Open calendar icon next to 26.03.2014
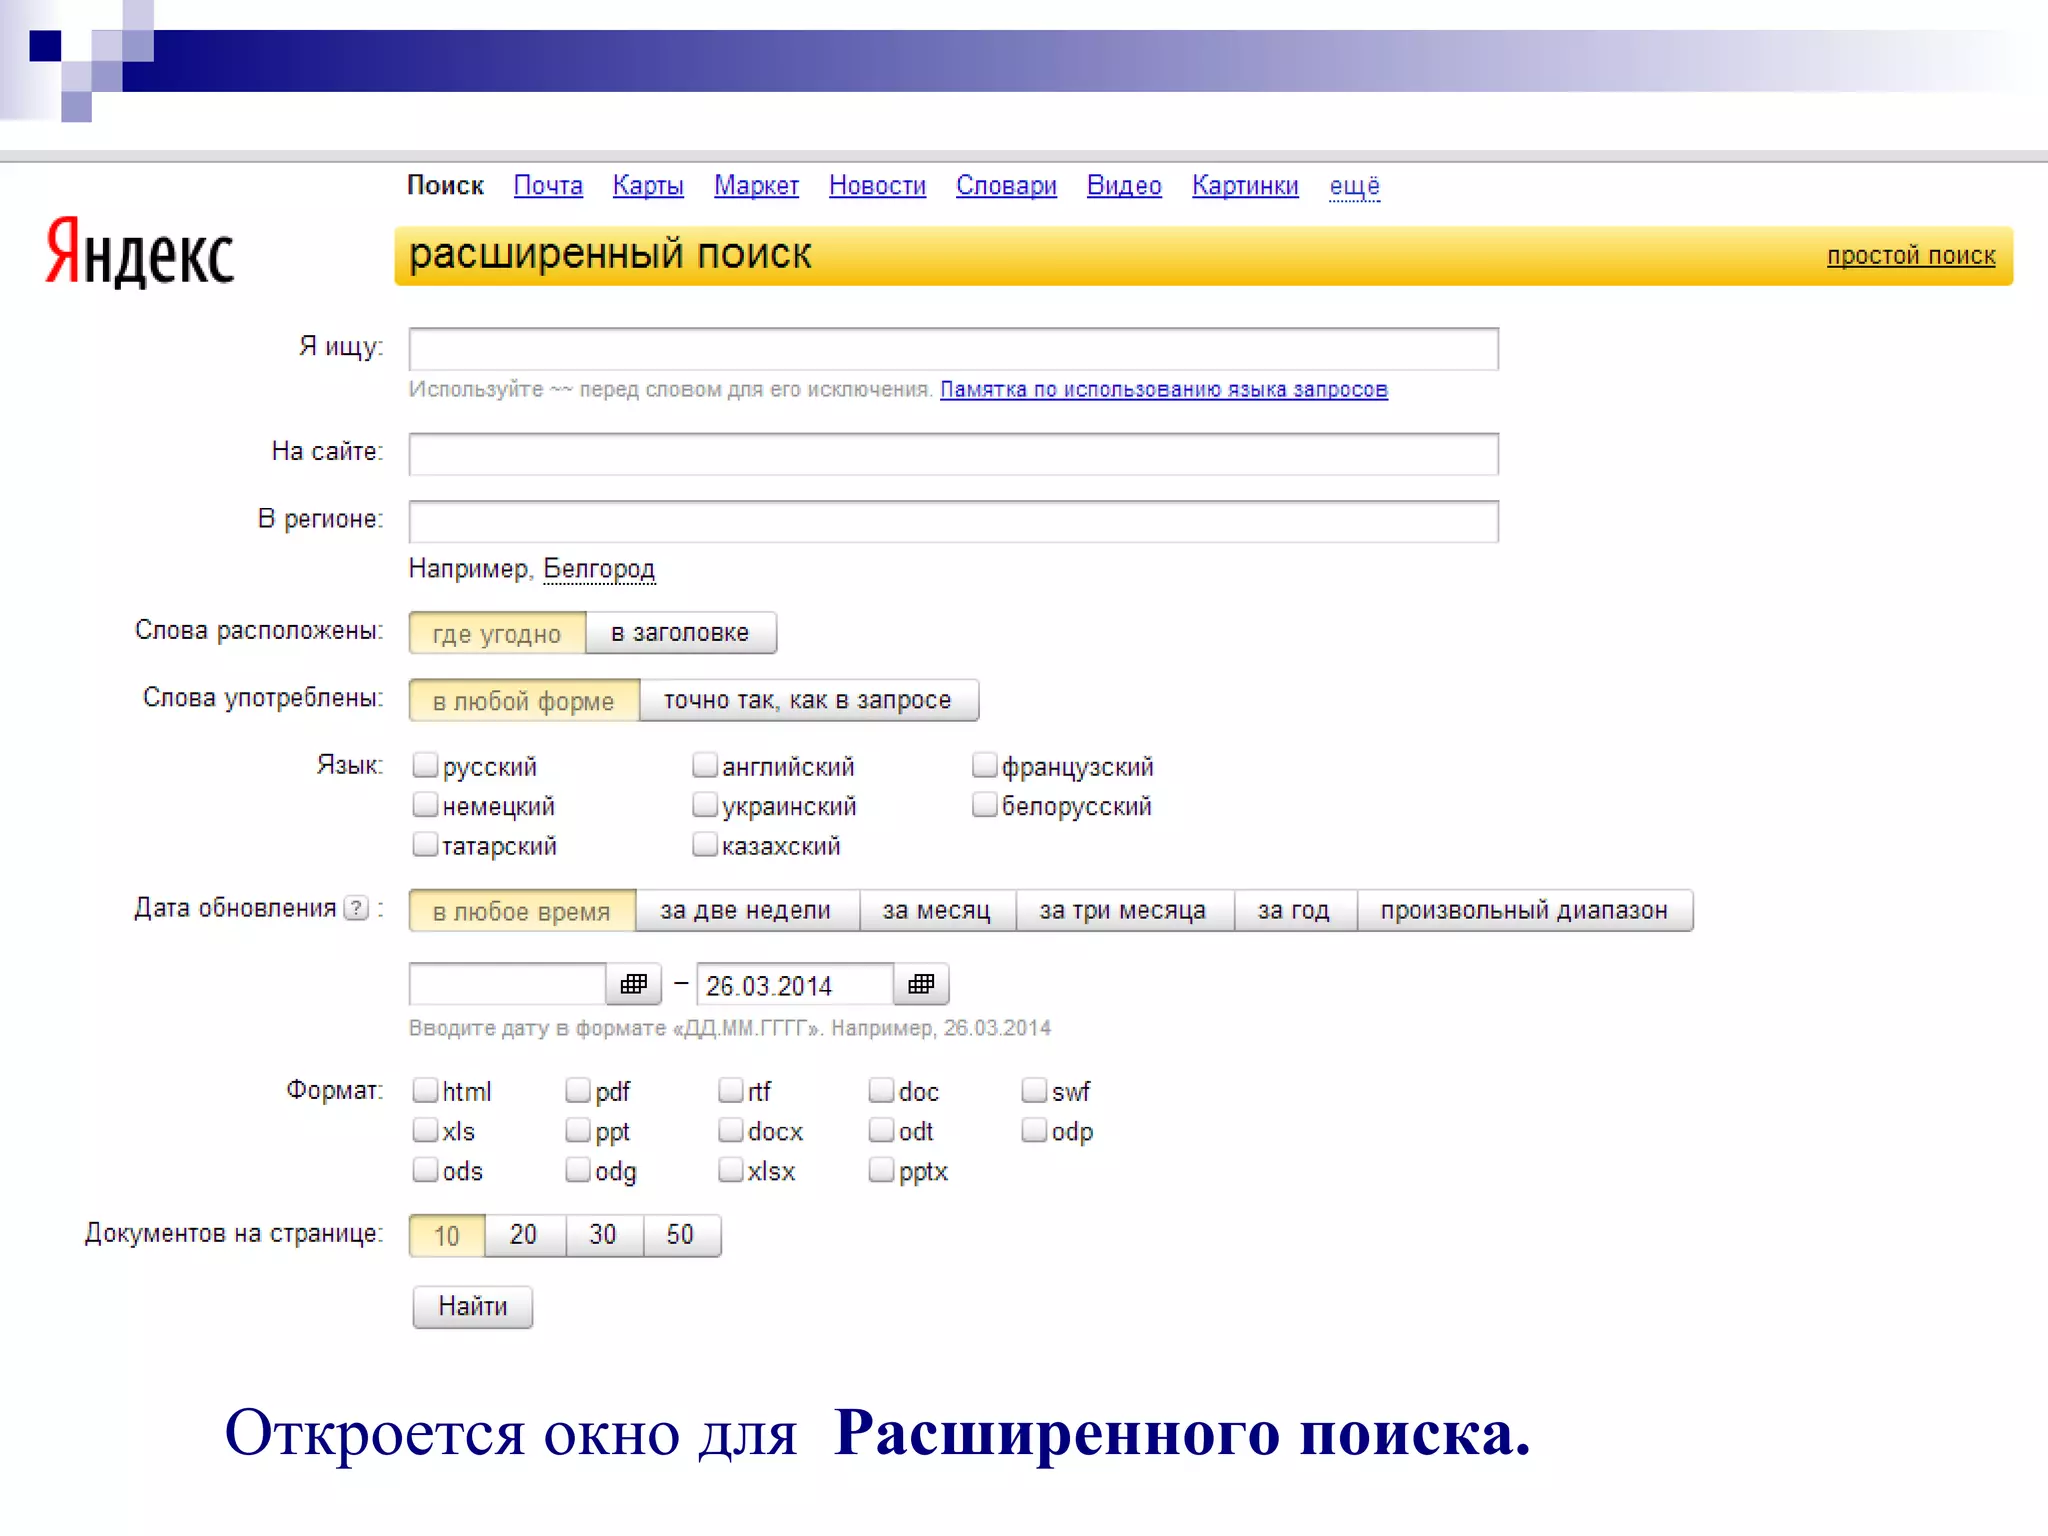The height and width of the screenshot is (1536, 2048). pyautogui.click(x=921, y=984)
